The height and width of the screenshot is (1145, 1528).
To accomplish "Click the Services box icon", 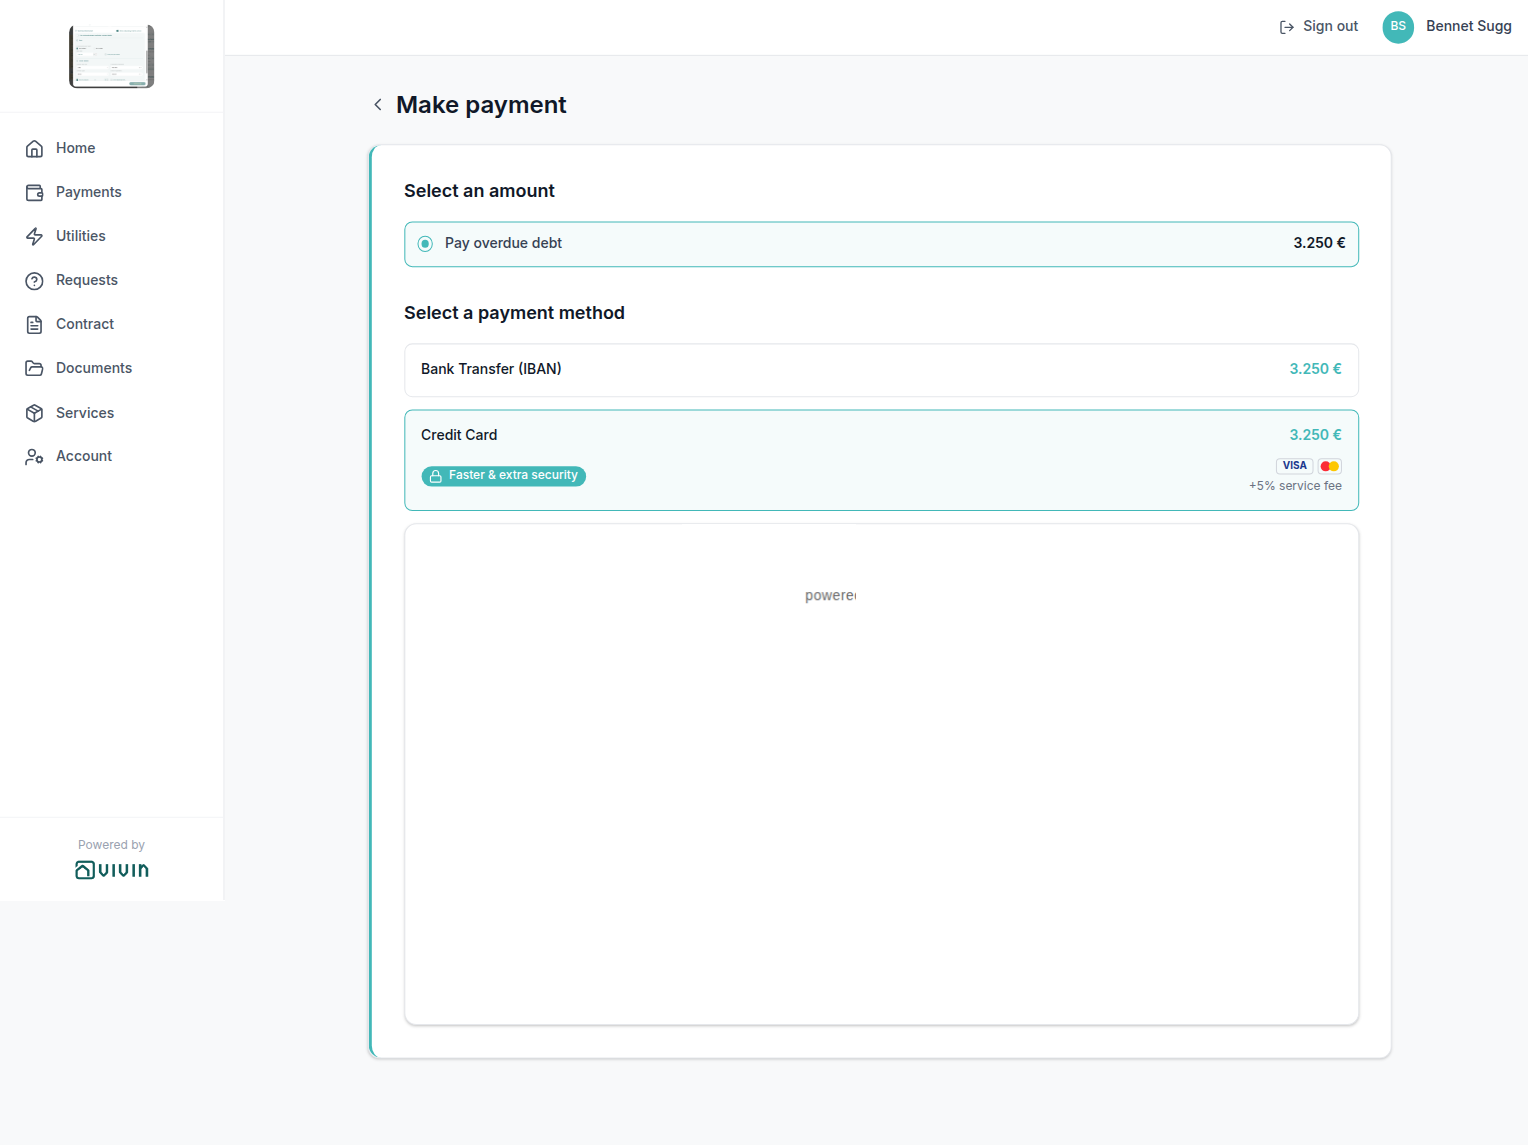I will [x=34, y=413].
